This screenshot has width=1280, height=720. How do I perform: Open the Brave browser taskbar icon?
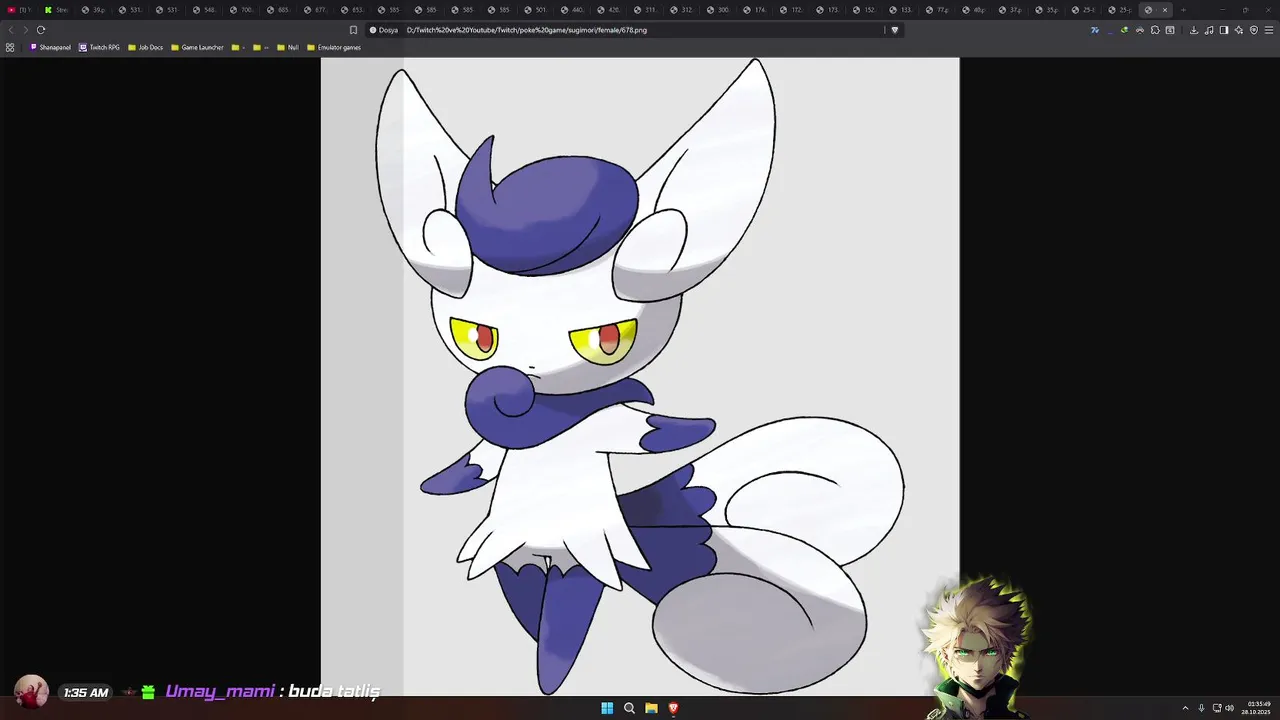pyautogui.click(x=673, y=708)
